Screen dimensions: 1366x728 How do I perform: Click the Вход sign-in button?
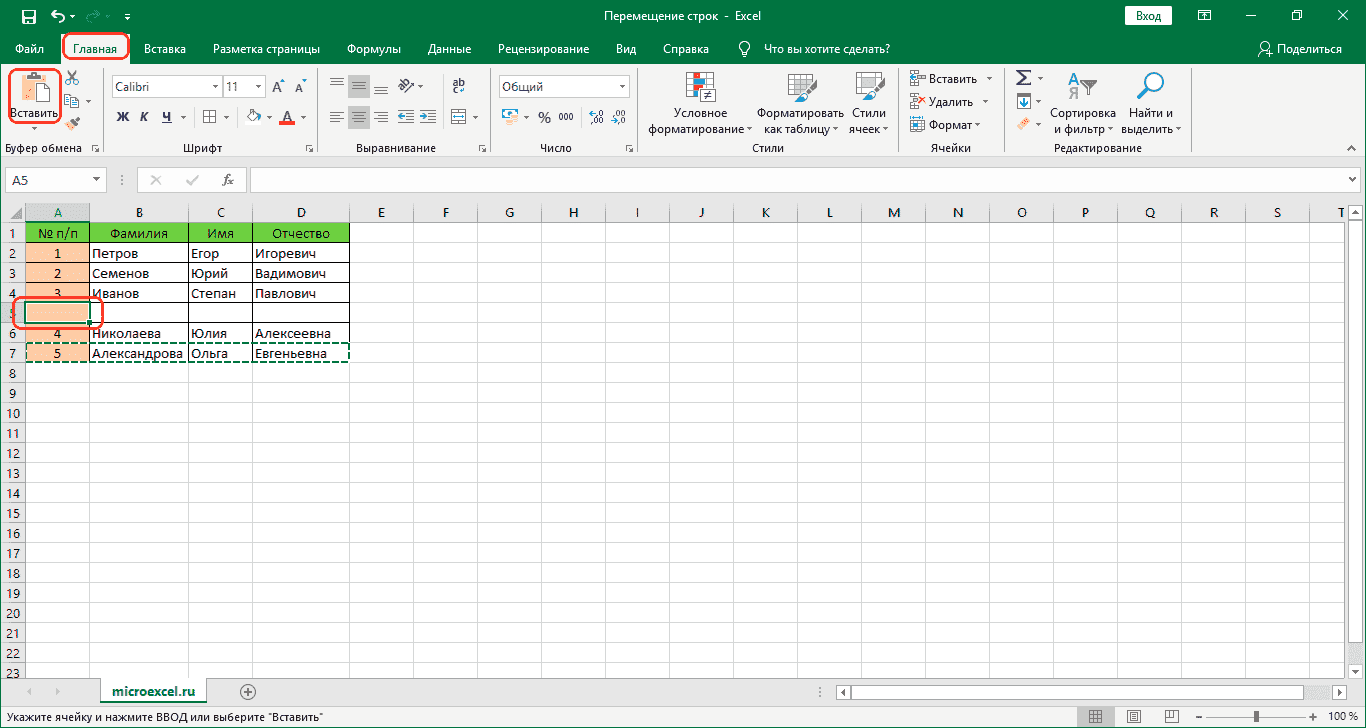point(1147,15)
